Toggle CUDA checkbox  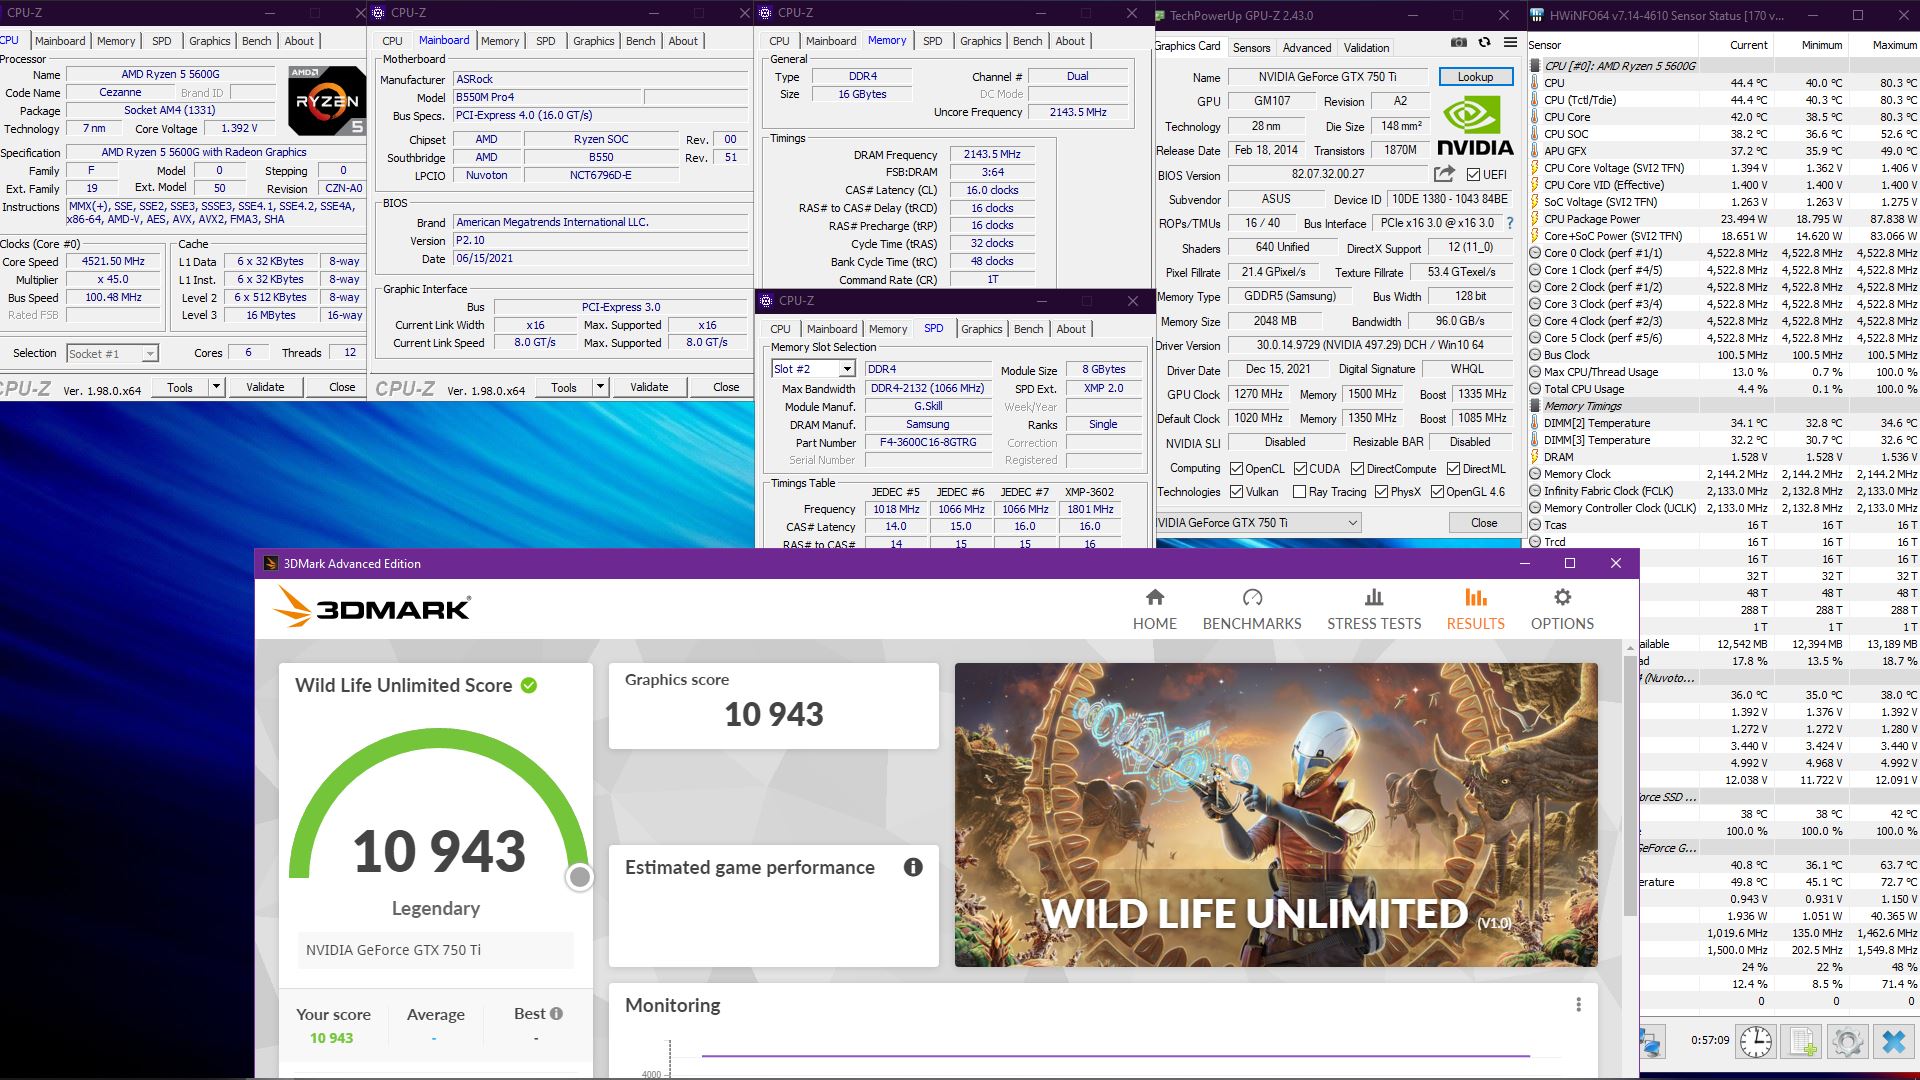[1300, 468]
